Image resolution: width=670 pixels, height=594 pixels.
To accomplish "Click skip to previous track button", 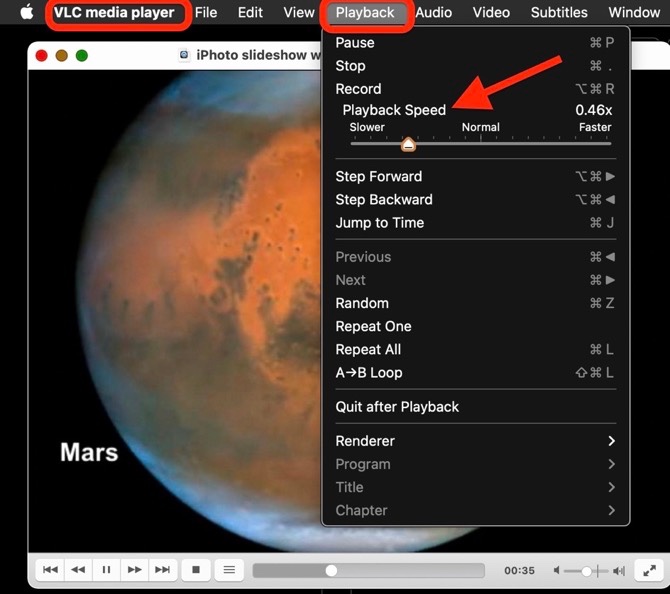I will click(50, 570).
